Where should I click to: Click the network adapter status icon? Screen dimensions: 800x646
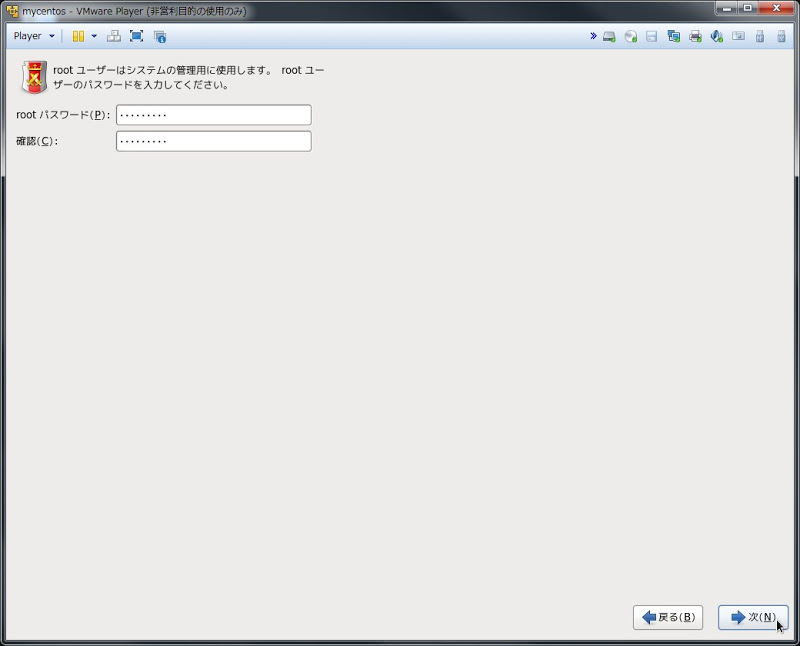tap(673, 36)
